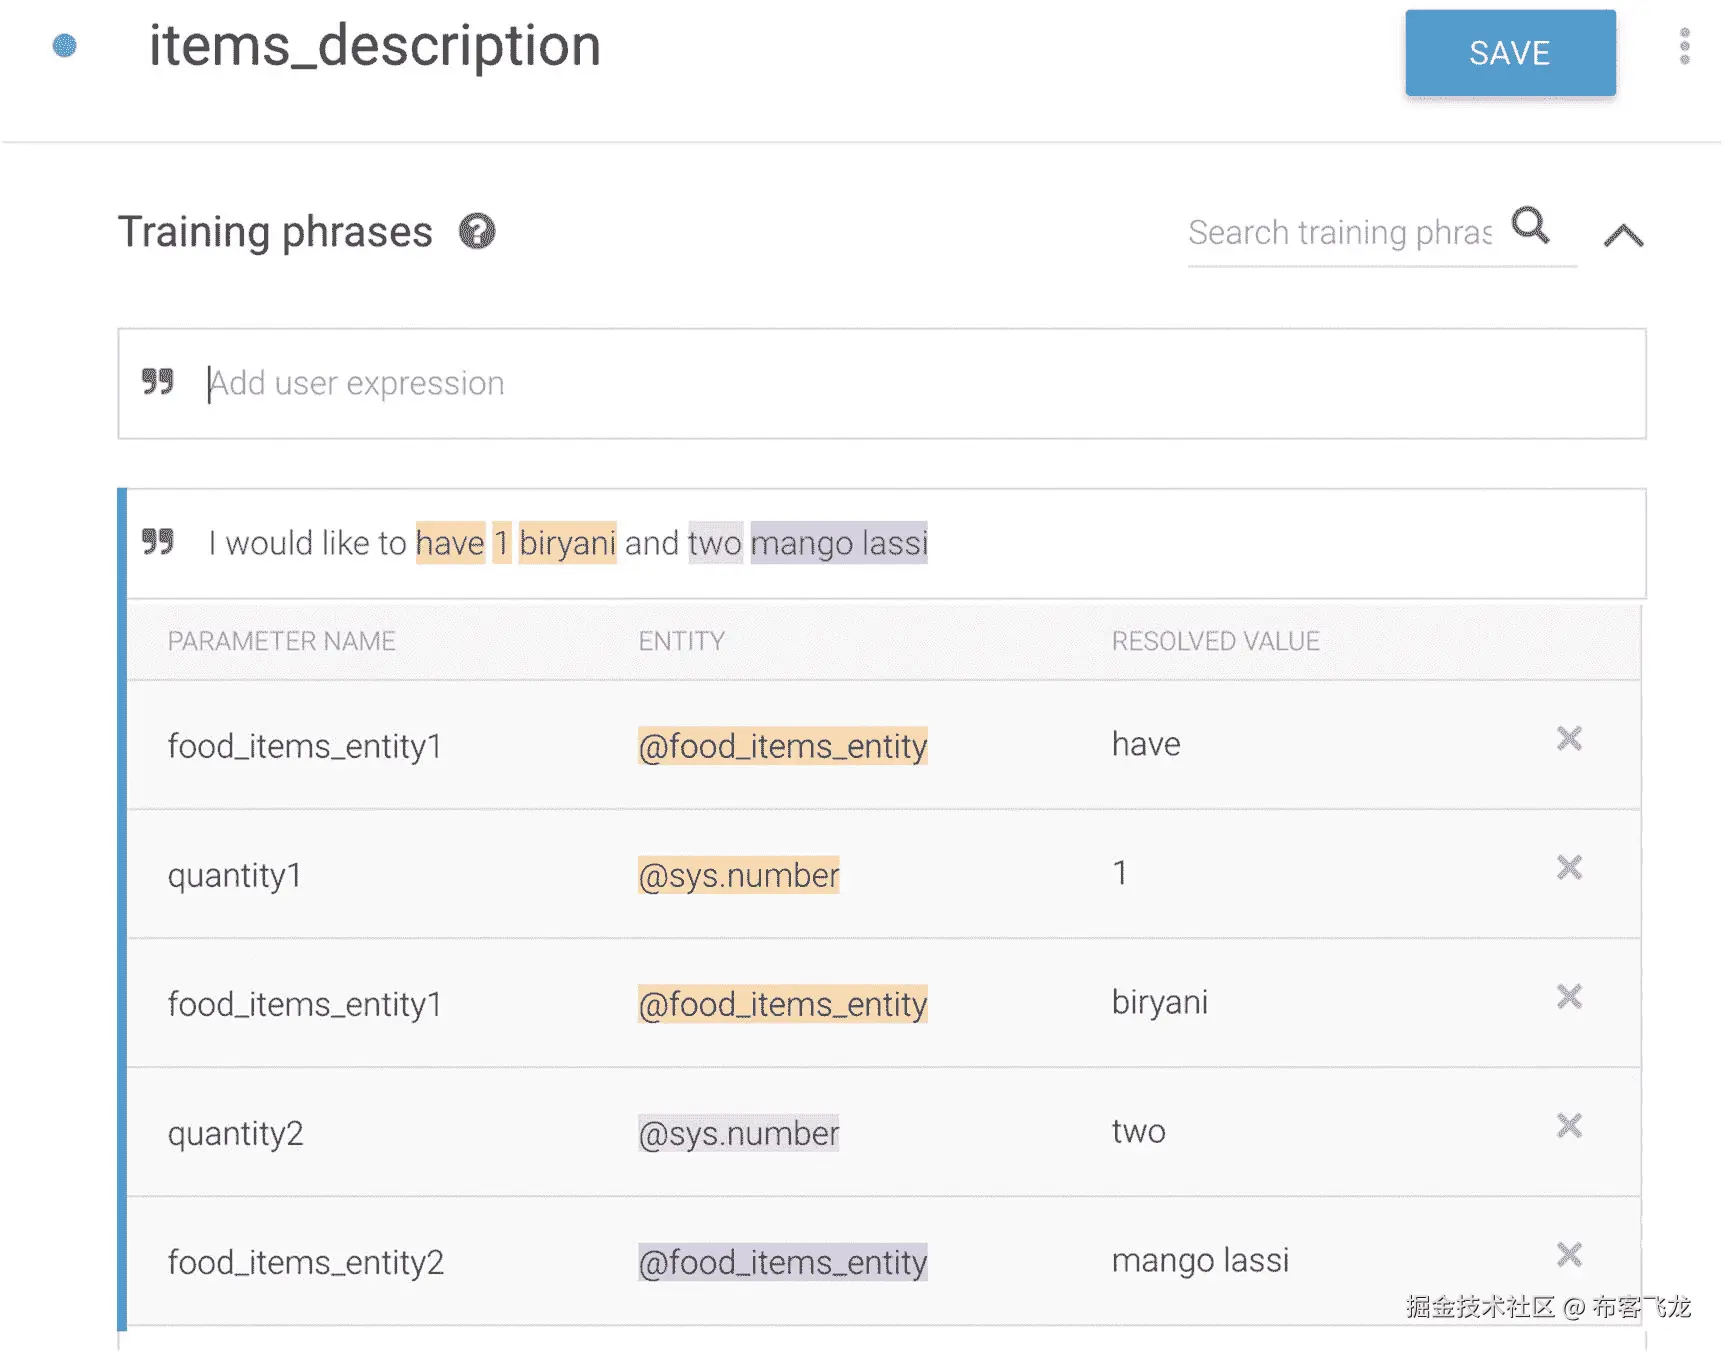
Task: Click the blue intent status dot
Action: tap(65, 46)
